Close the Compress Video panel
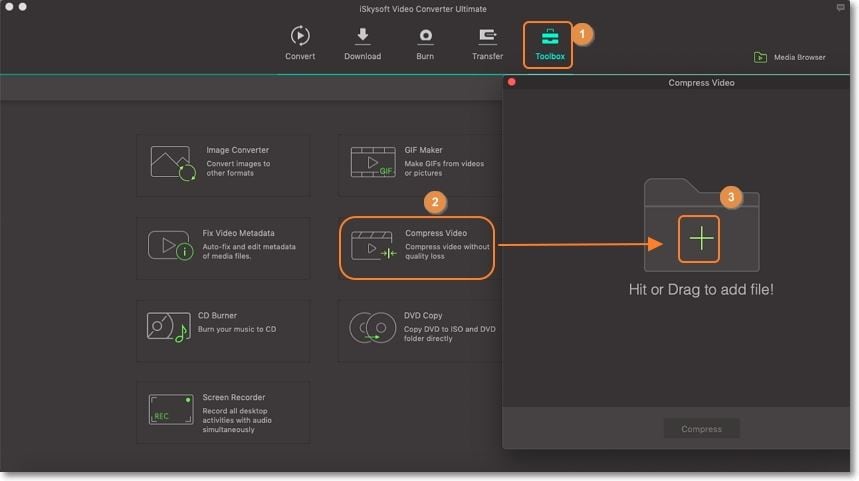This screenshot has width=859, height=481. coord(512,82)
